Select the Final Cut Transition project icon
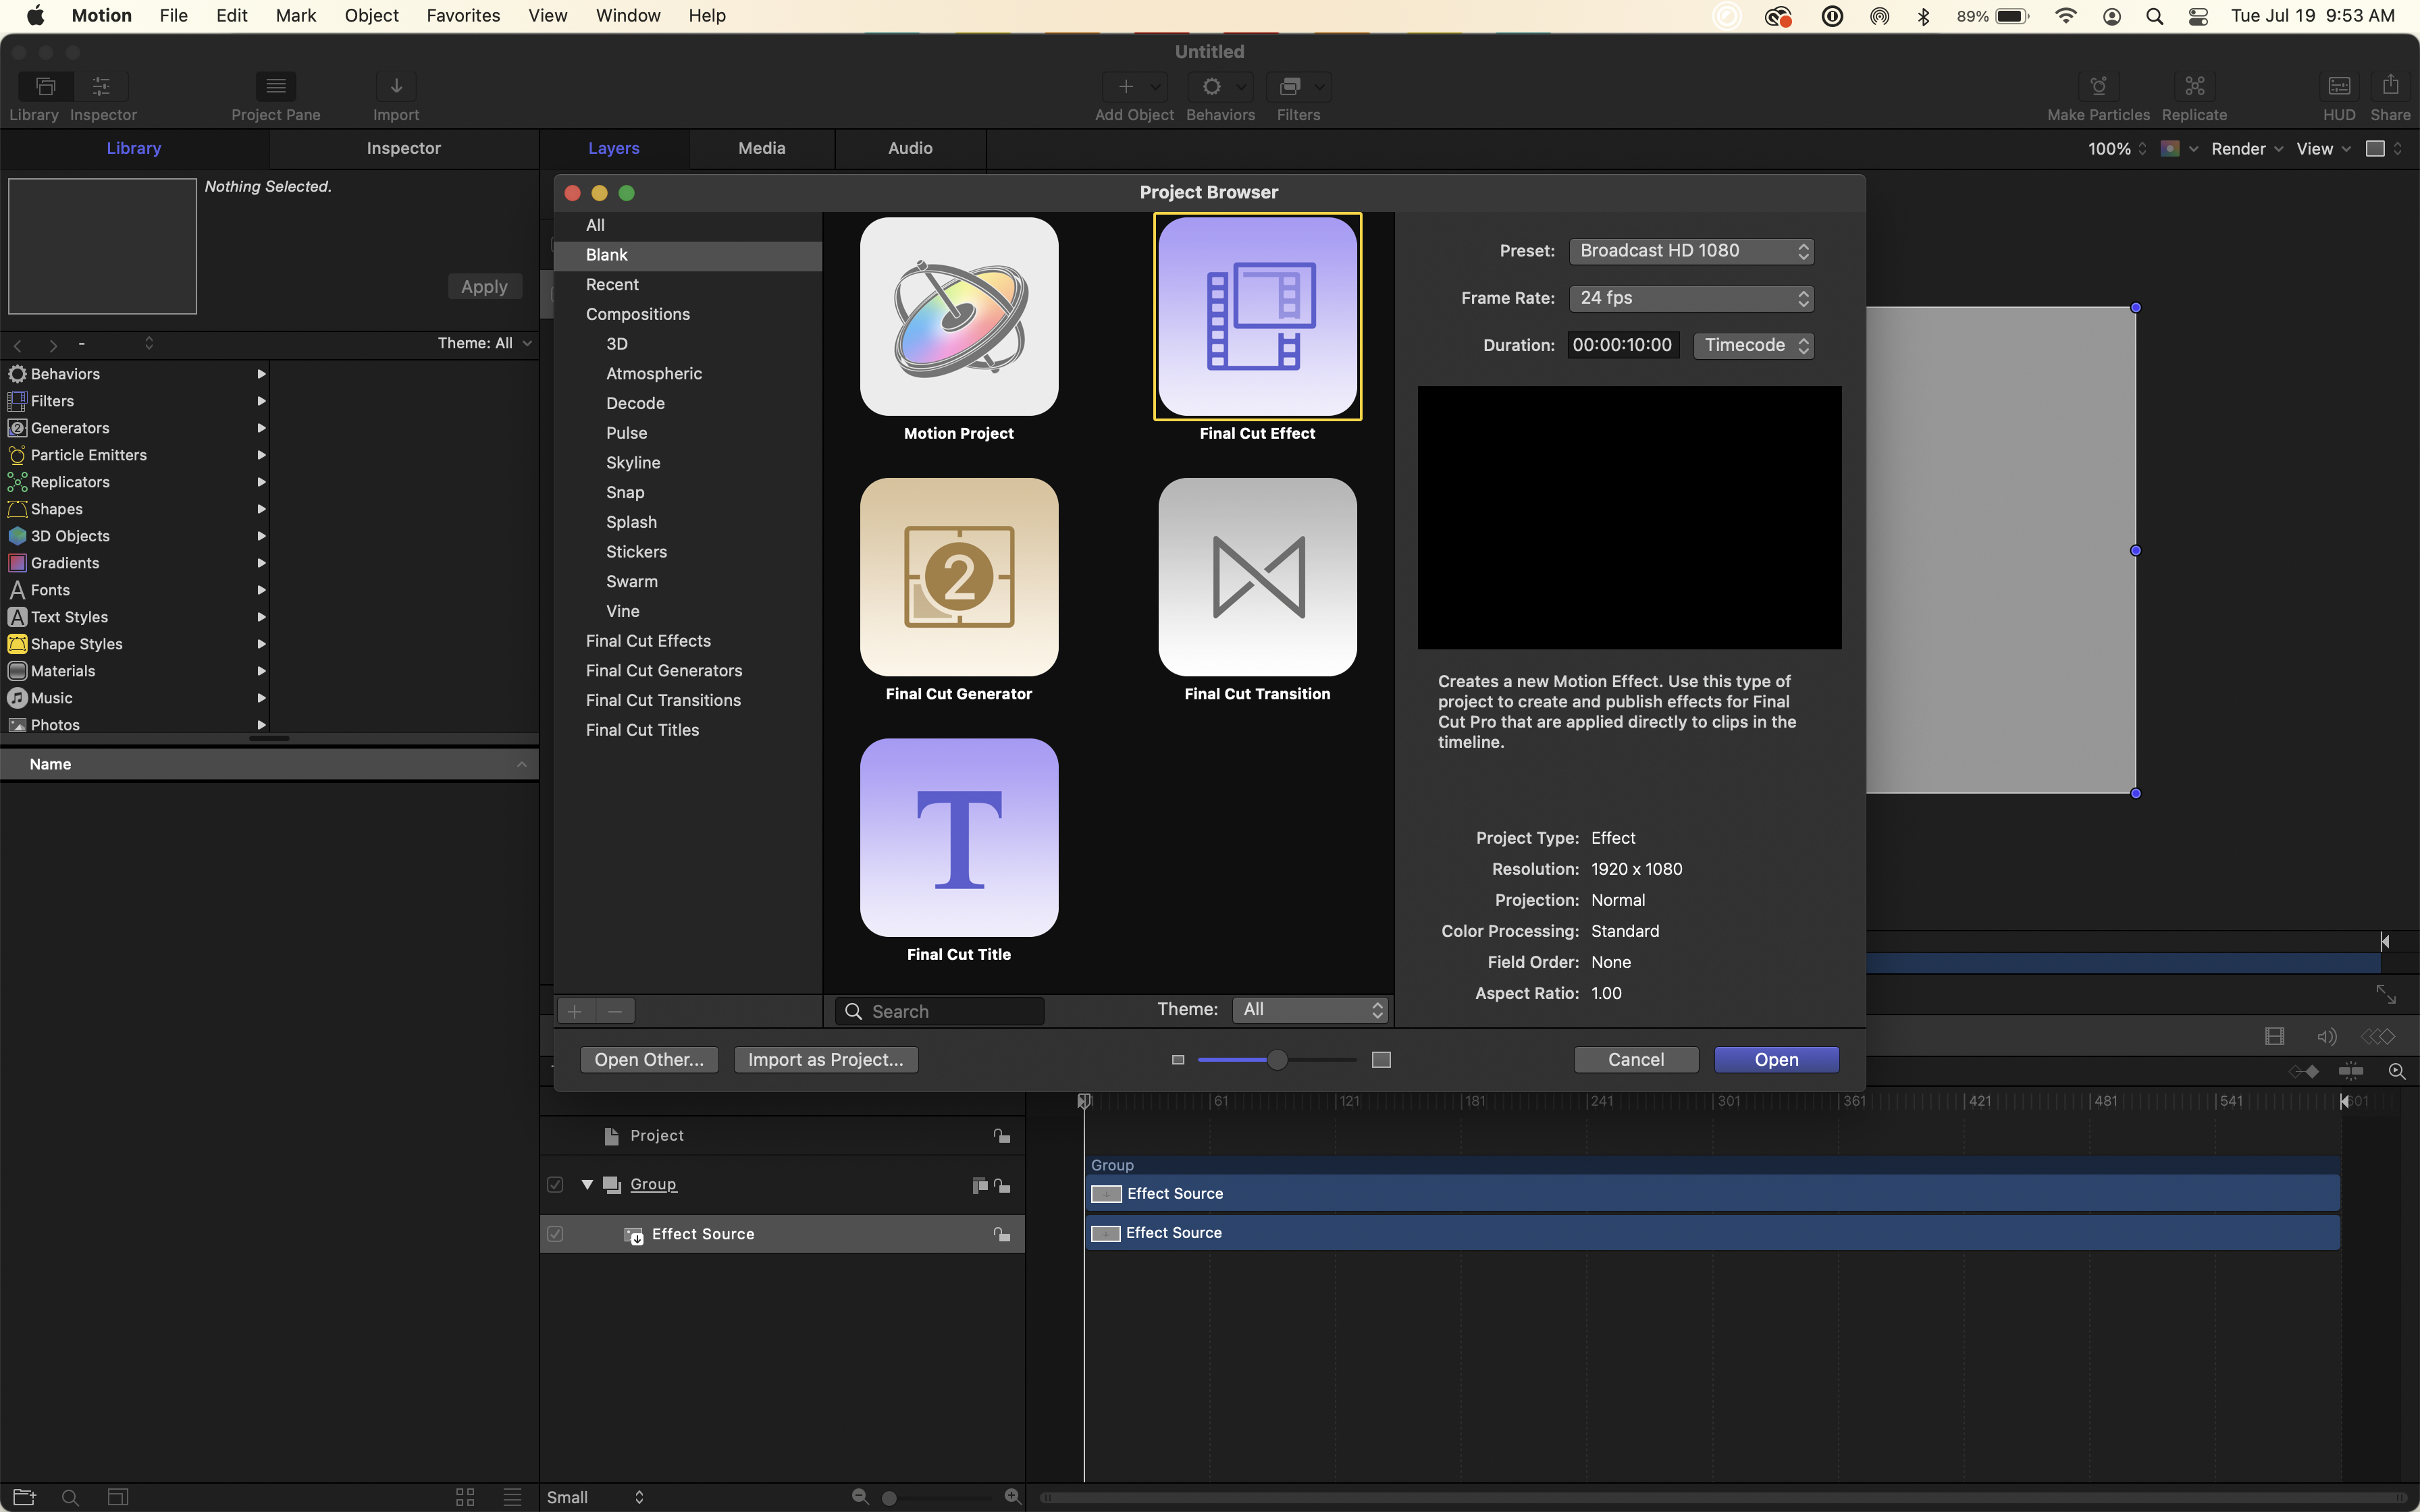The image size is (2420, 1512). [x=1257, y=577]
